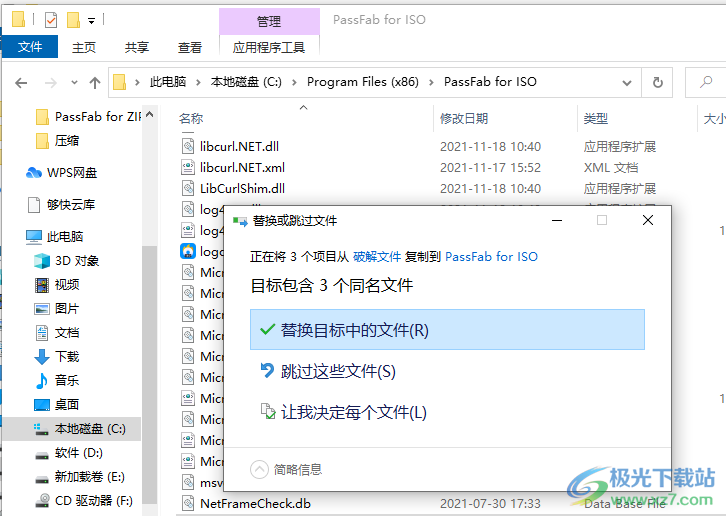Go forward with the right arrow
The height and width of the screenshot is (516, 726).
[x=50, y=83]
